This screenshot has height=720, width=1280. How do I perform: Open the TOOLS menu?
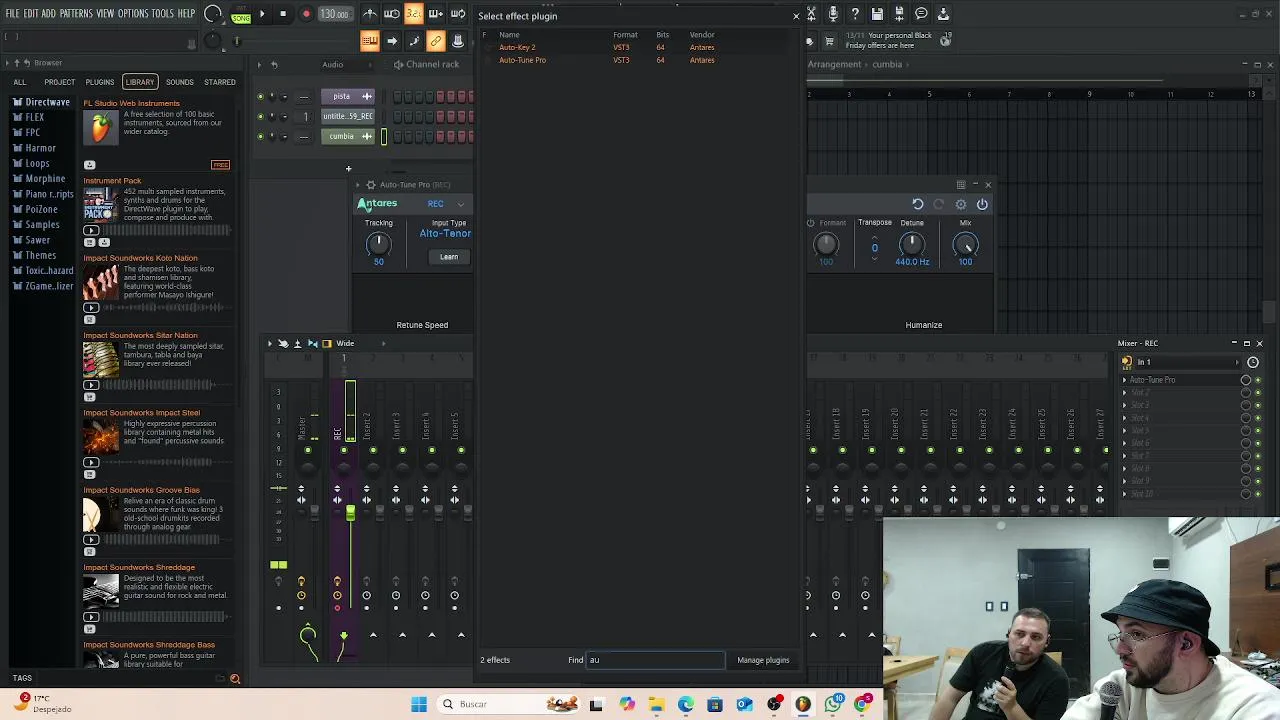(x=163, y=14)
